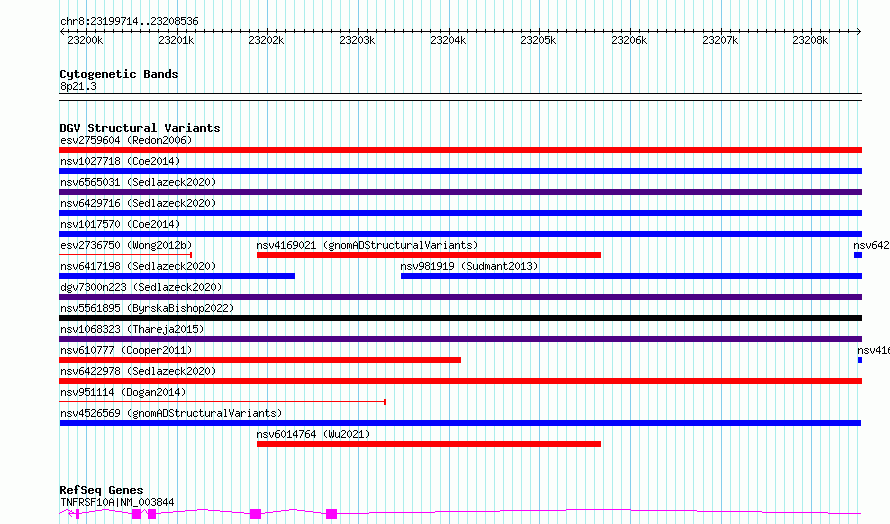Click the purple bar under nsv6565031
The image size is (890, 524).
click(460, 192)
